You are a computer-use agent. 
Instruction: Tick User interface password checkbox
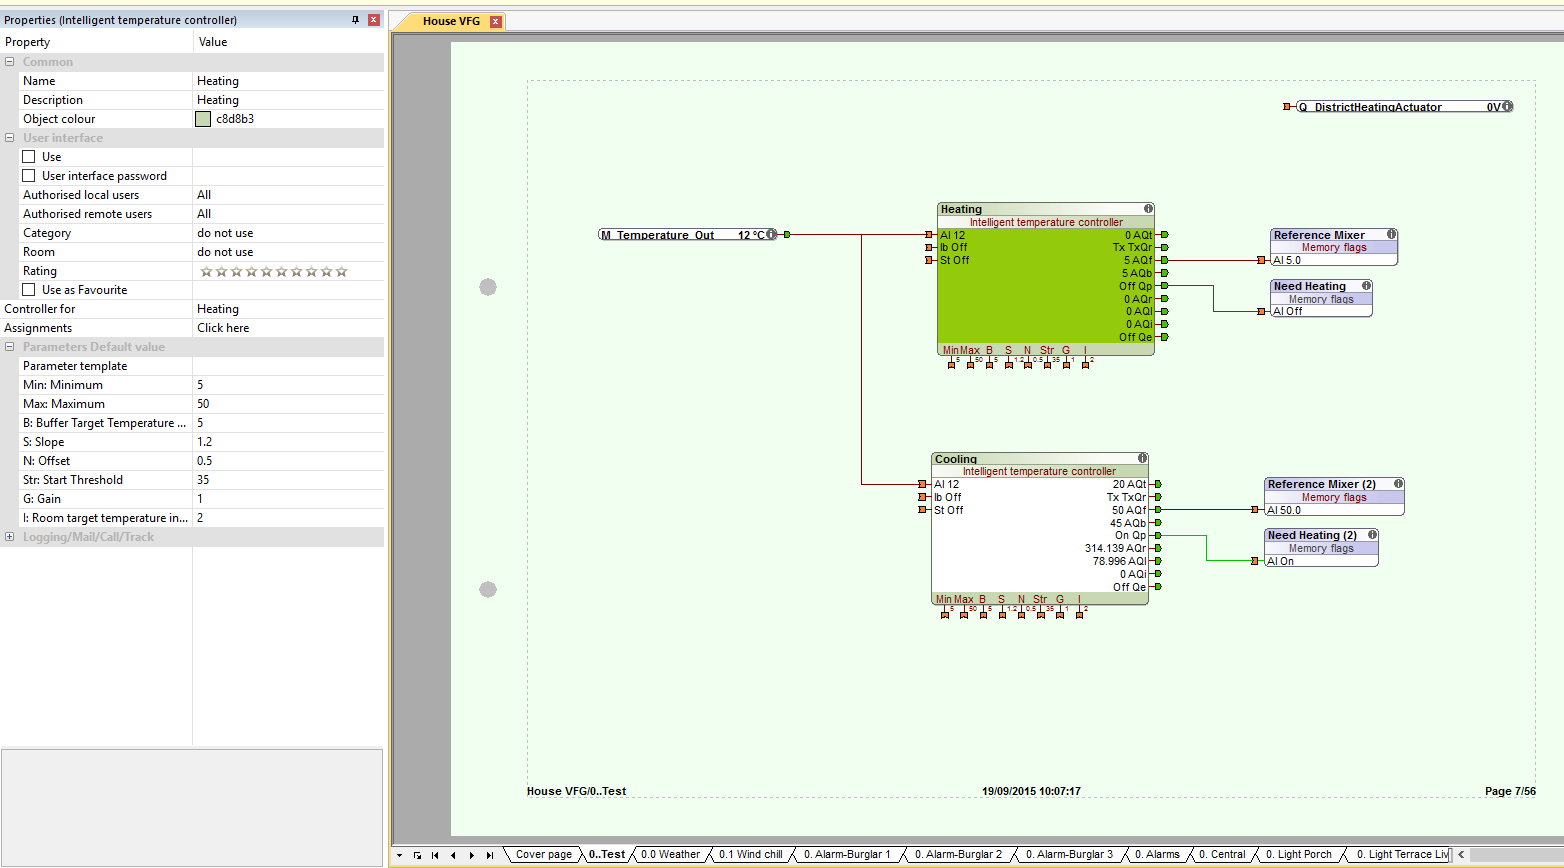point(29,176)
